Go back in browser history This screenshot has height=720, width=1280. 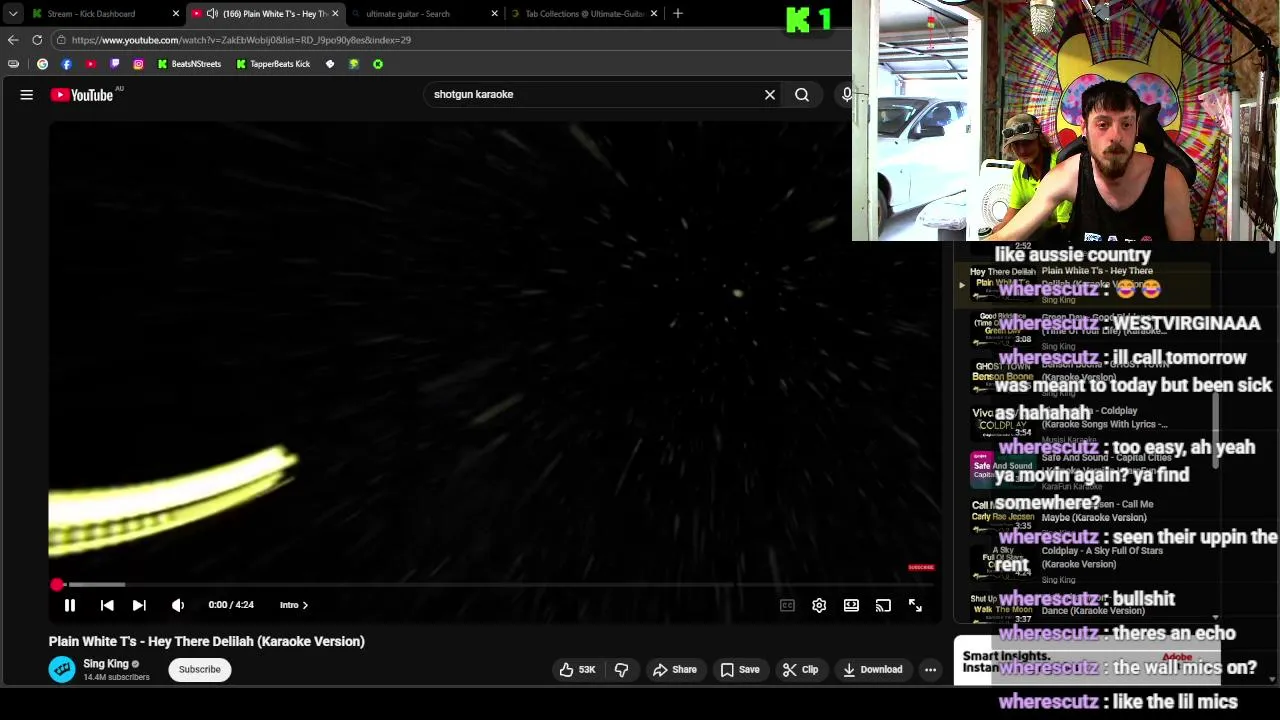(x=13, y=40)
